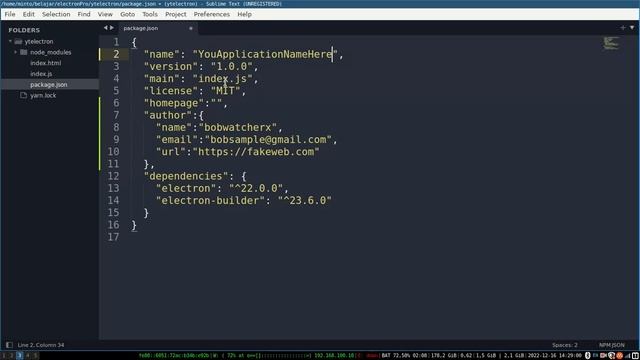The height and width of the screenshot is (360, 640).
Task: Select the ytelectron root folder
Action: click(x=39, y=41)
